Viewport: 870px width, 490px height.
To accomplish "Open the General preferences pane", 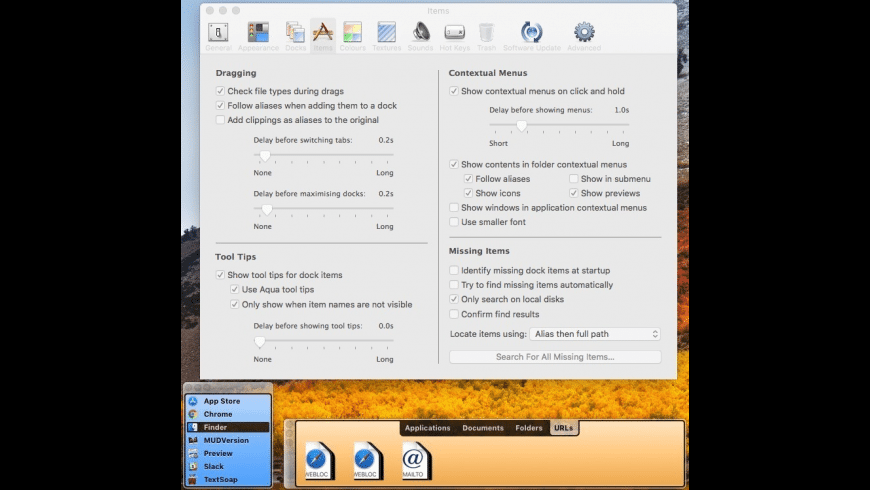I will click(x=217, y=34).
